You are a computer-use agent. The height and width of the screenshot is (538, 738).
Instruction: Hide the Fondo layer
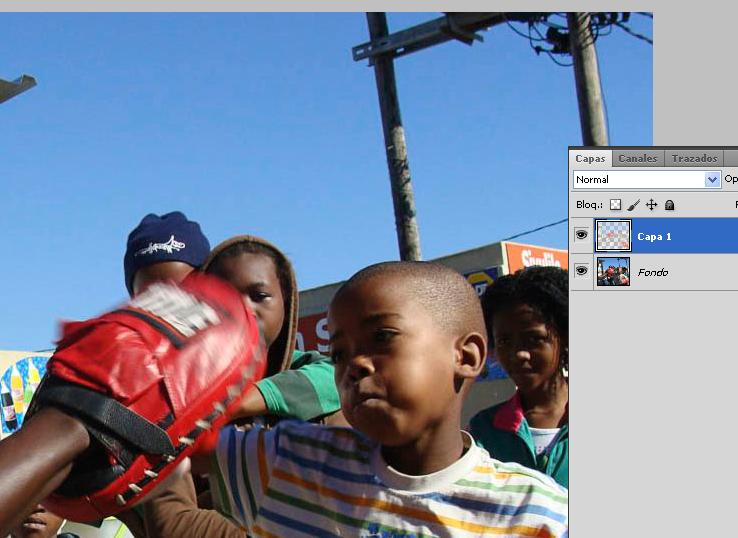581,271
